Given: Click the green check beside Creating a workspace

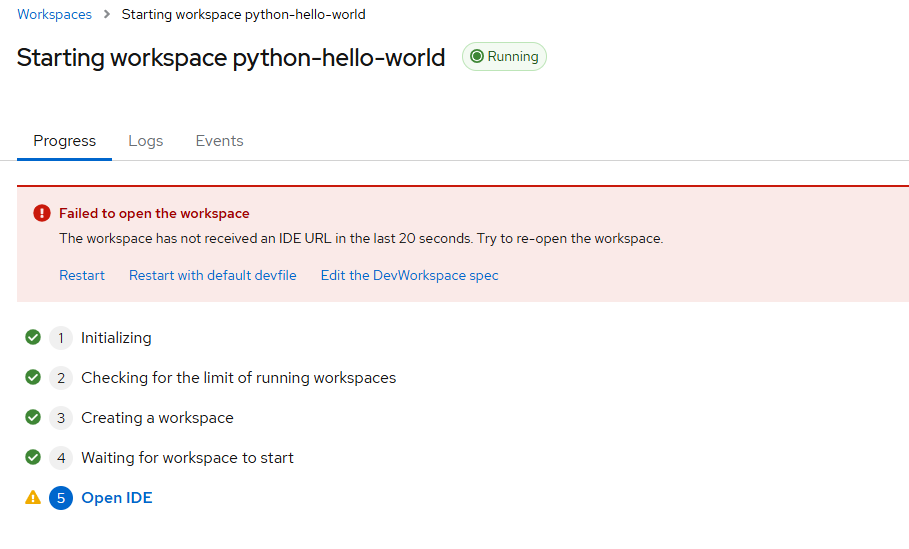Looking at the screenshot, I should [x=33, y=417].
